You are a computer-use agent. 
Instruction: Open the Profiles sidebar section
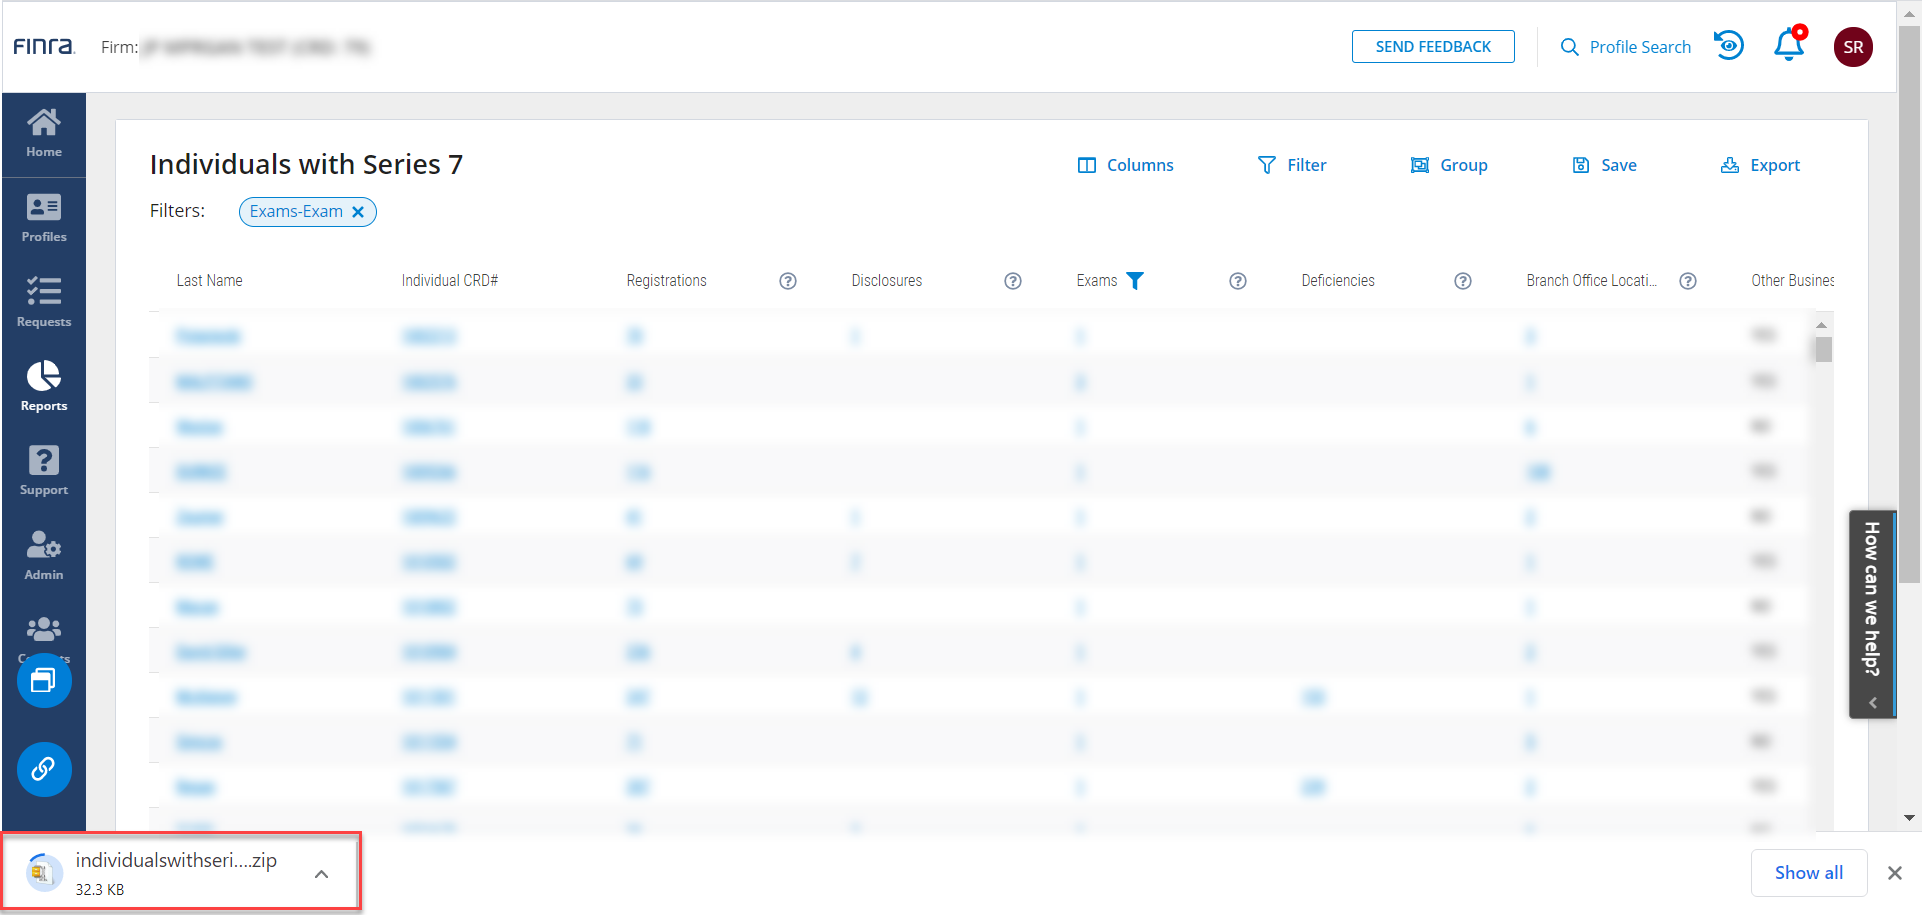point(44,219)
